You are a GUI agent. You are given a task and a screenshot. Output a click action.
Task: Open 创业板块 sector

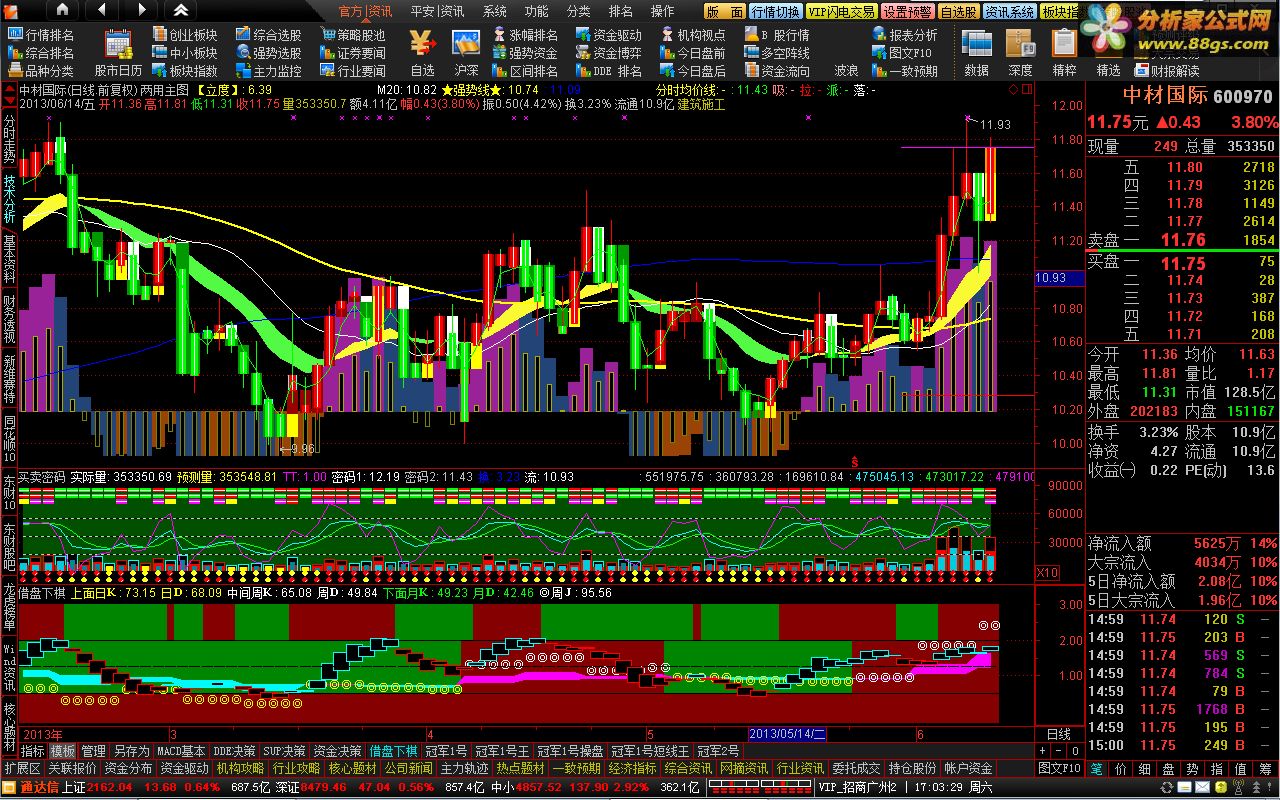185,35
